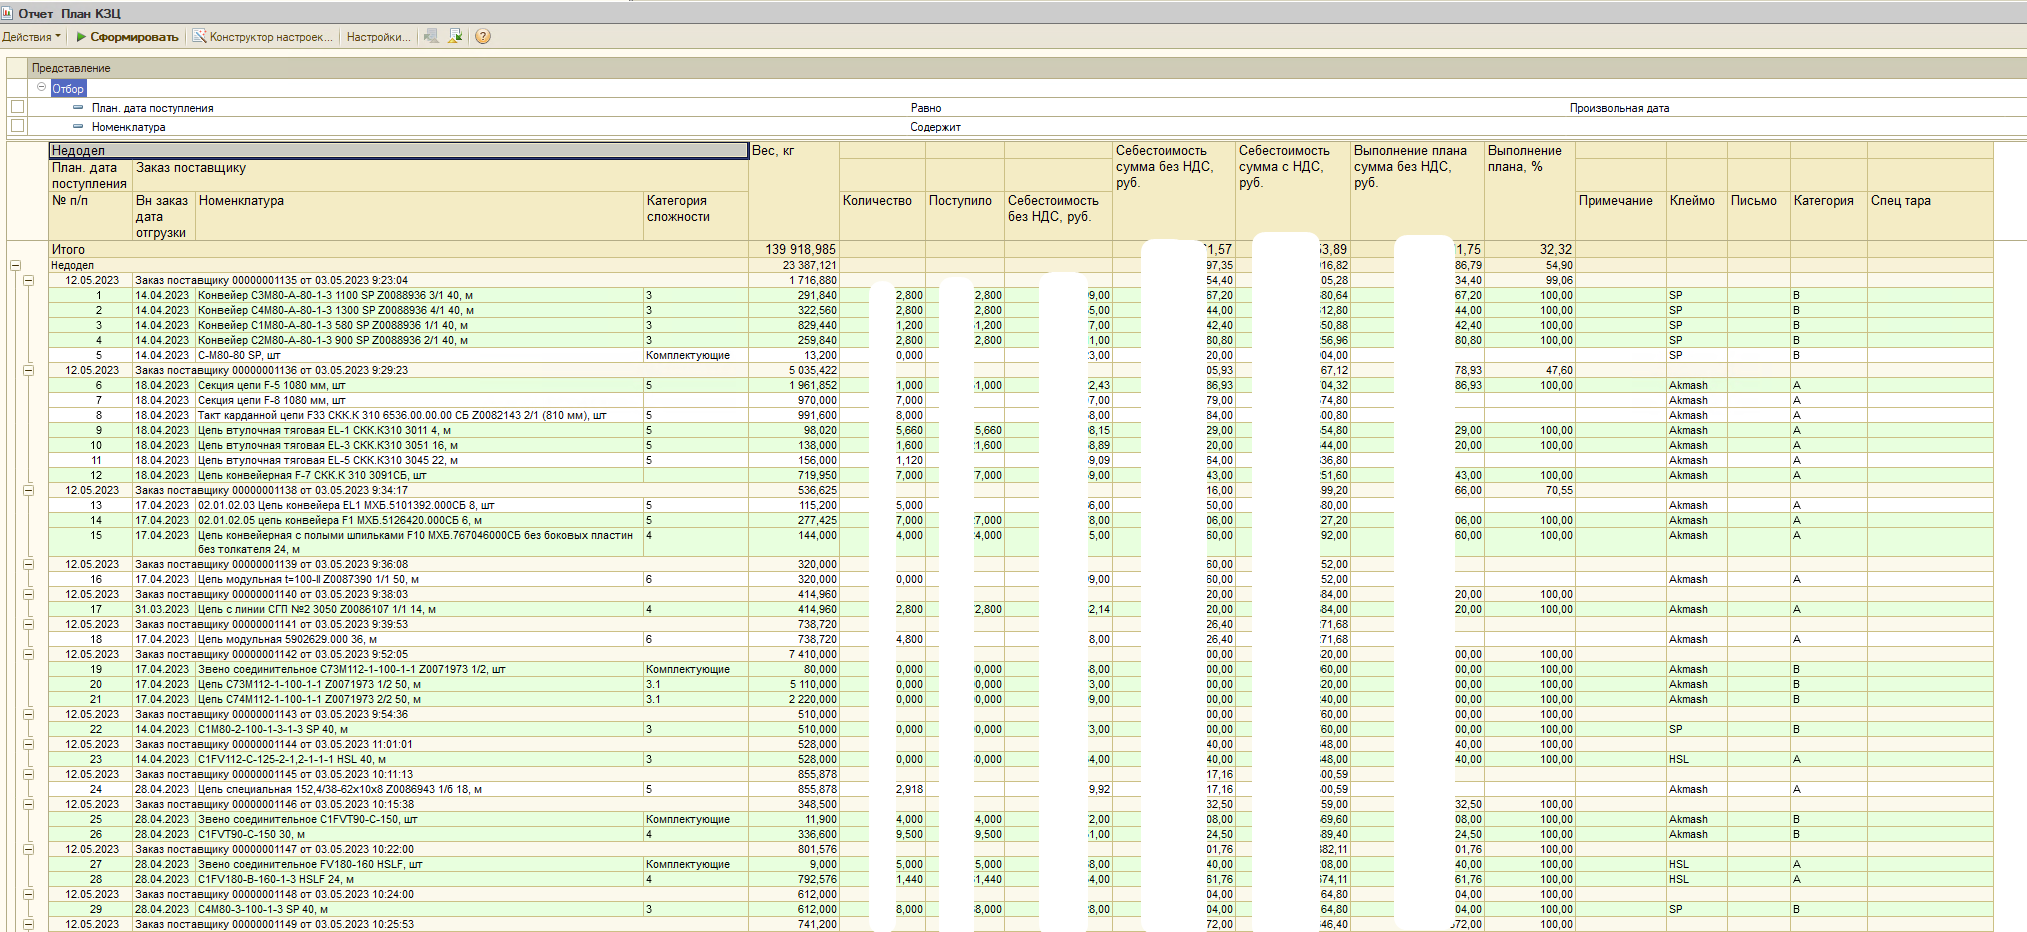This screenshot has width=2027, height=932.
Task: Collapse order group 00000001136
Action: 28,370
